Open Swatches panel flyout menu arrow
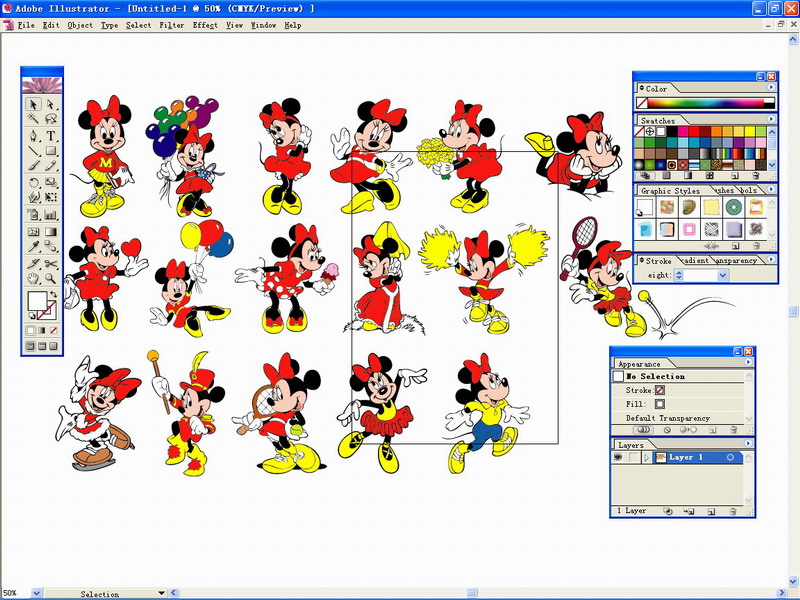The width and height of the screenshot is (800, 600). point(771,119)
